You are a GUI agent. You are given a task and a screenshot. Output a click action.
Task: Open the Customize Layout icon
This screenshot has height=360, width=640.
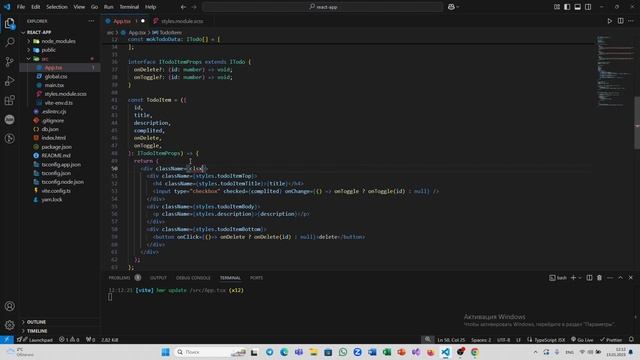(557, 7)
